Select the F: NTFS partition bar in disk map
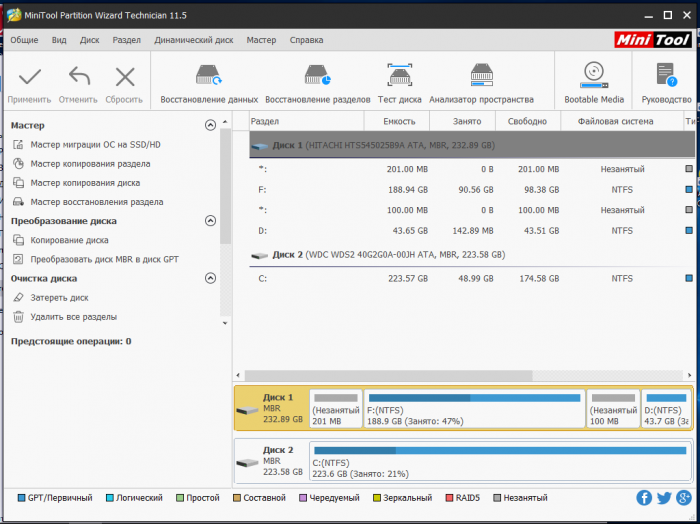 (473, 409)
